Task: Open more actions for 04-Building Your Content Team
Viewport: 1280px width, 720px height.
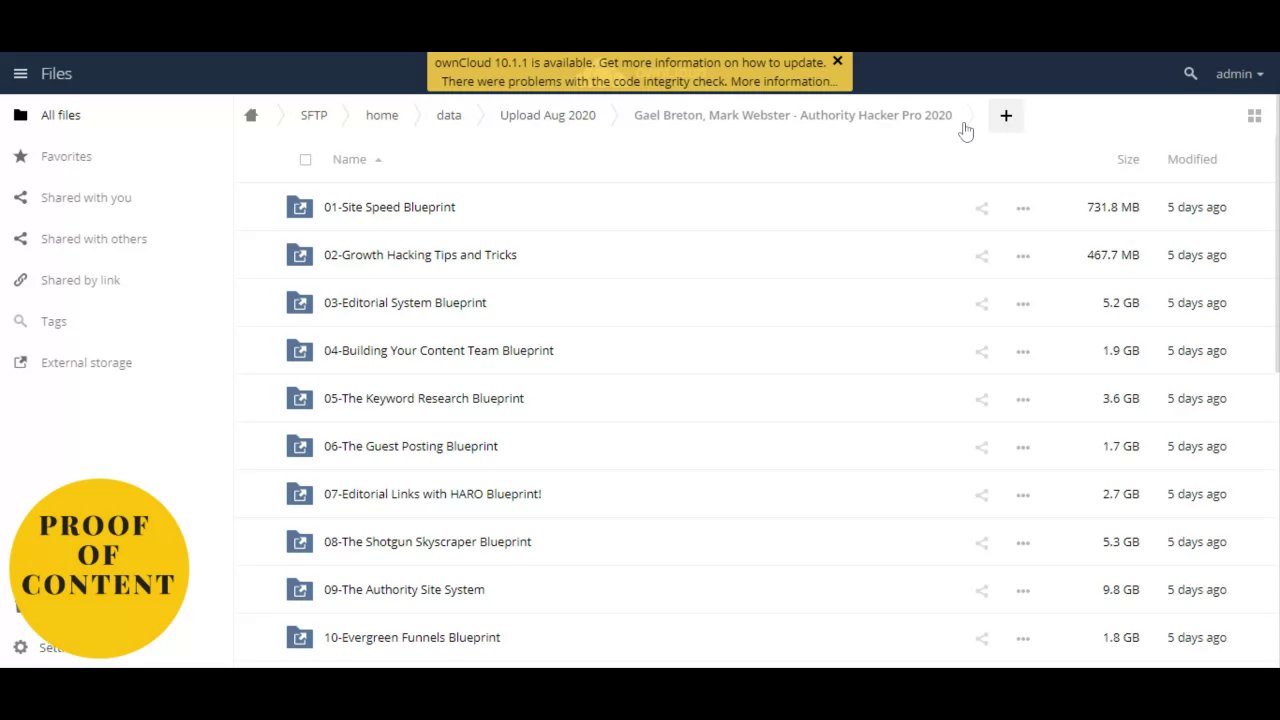Action: [x=1023, y=351]
